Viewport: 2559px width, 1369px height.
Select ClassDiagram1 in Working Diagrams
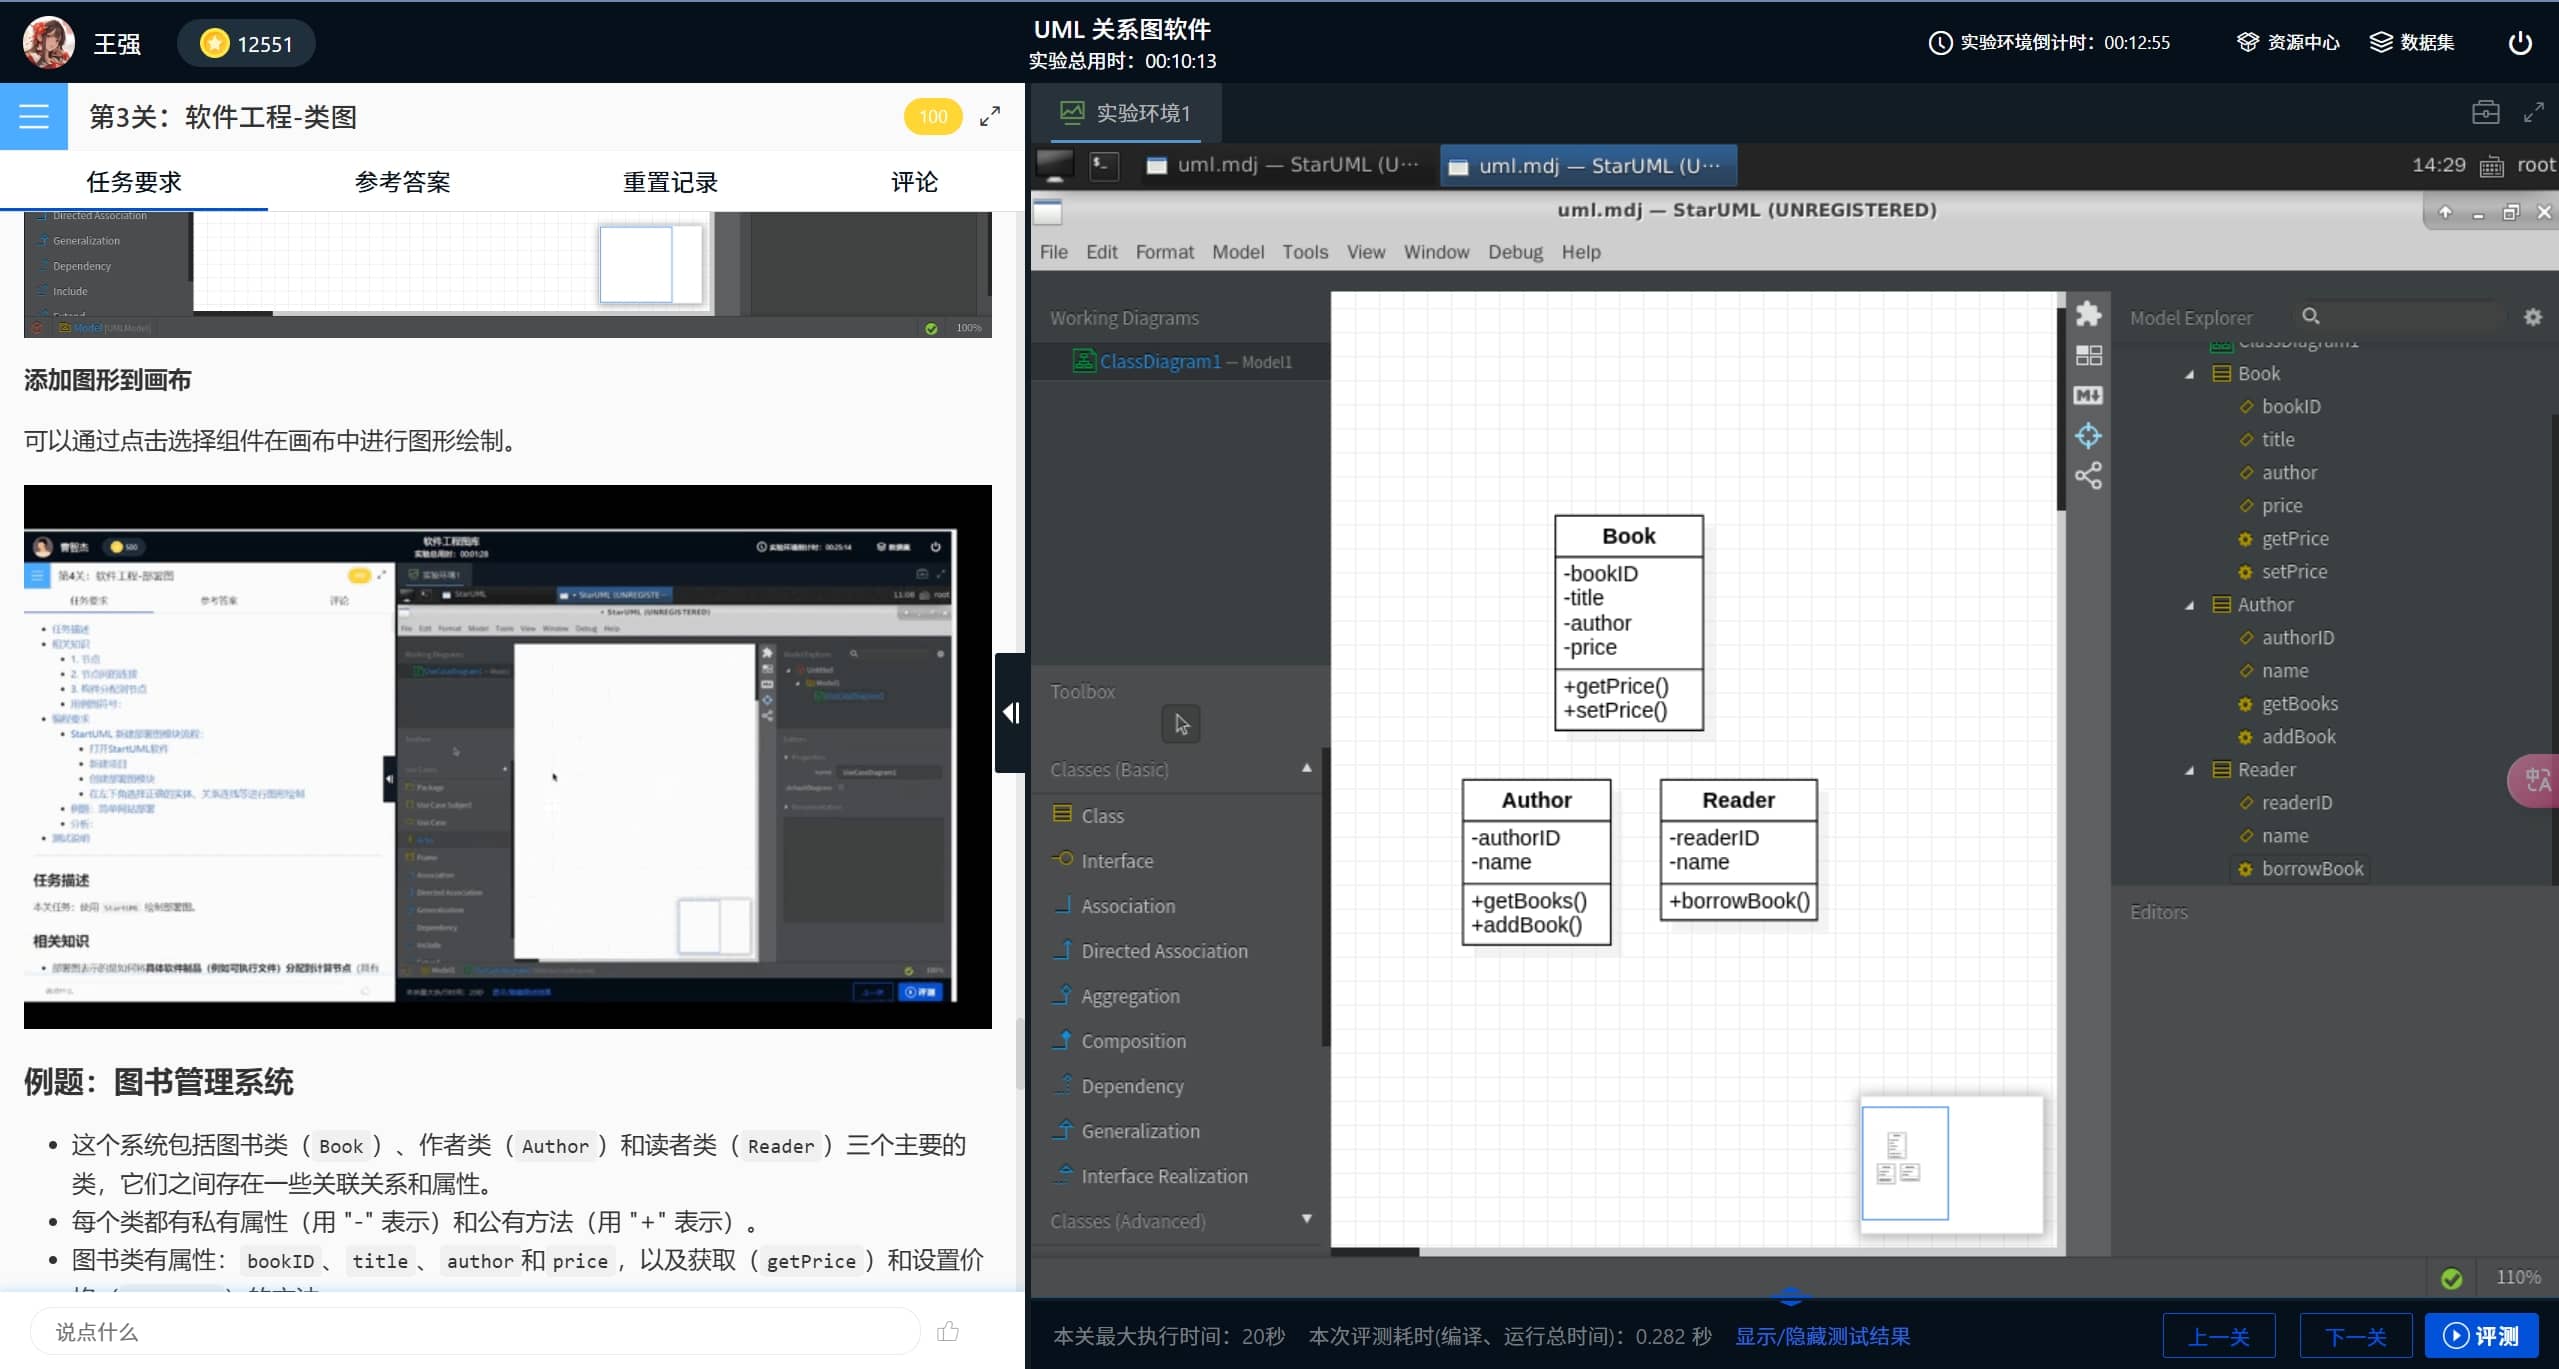(x=1182, y=361)
